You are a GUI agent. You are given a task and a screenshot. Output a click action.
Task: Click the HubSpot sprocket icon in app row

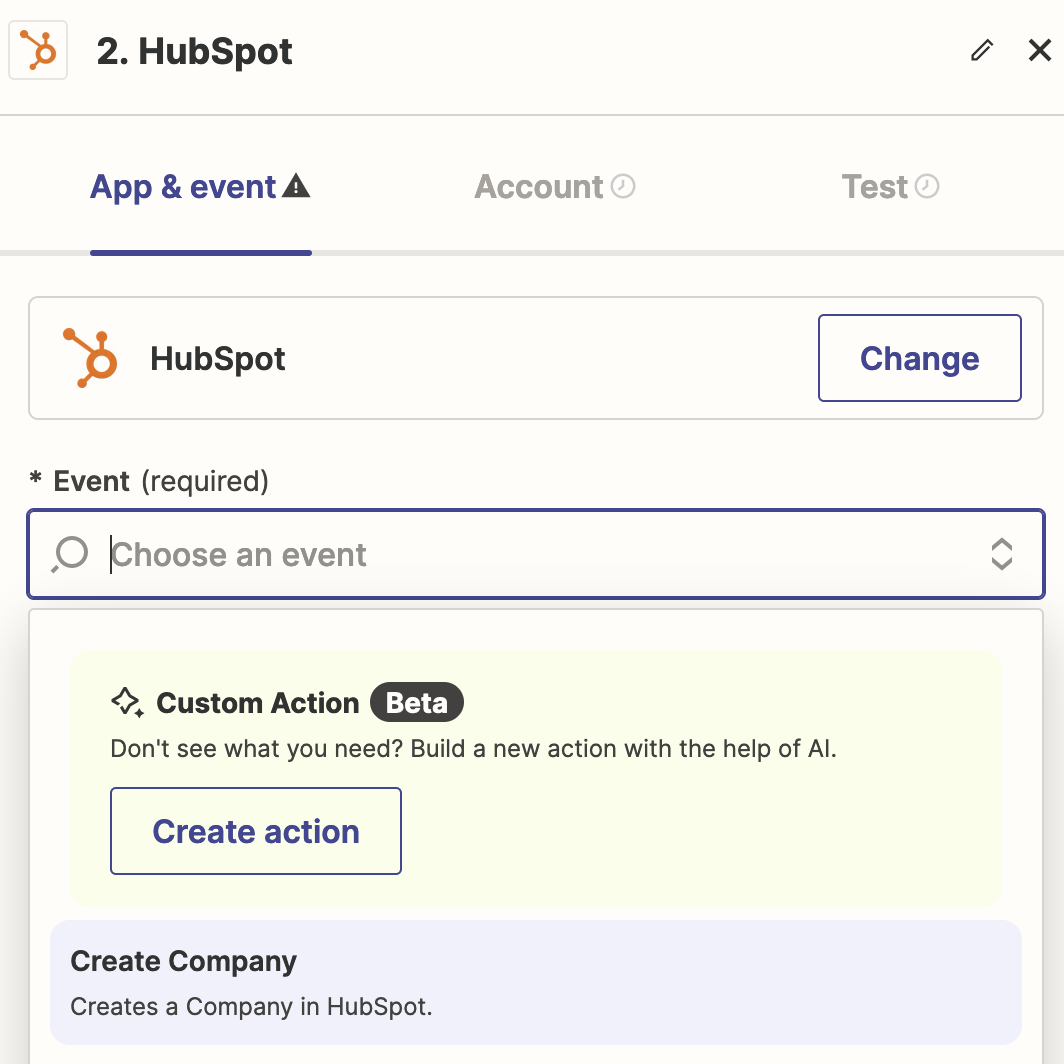point(90,358)
